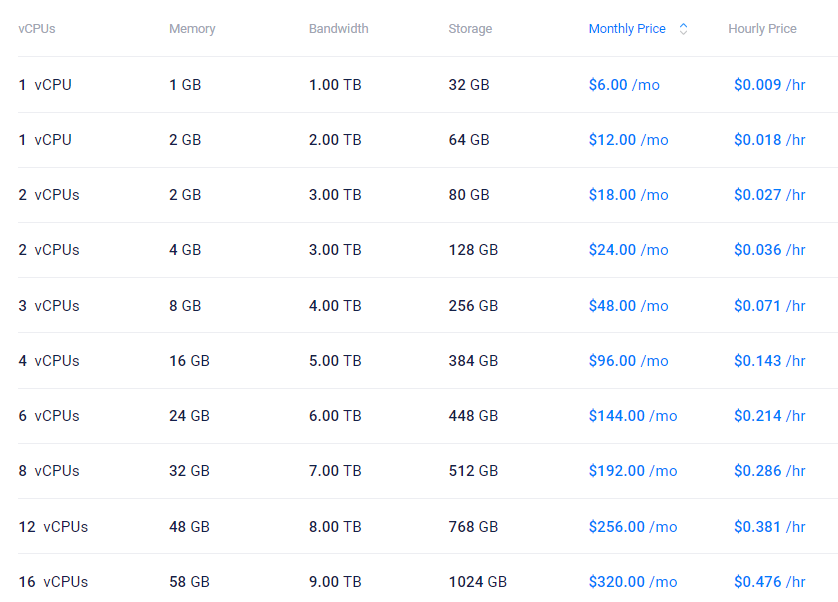Click the $144.00 /mo monthly price
This screenshot has width=838, height=602.
pyautogui.click(x=633, y=416)
